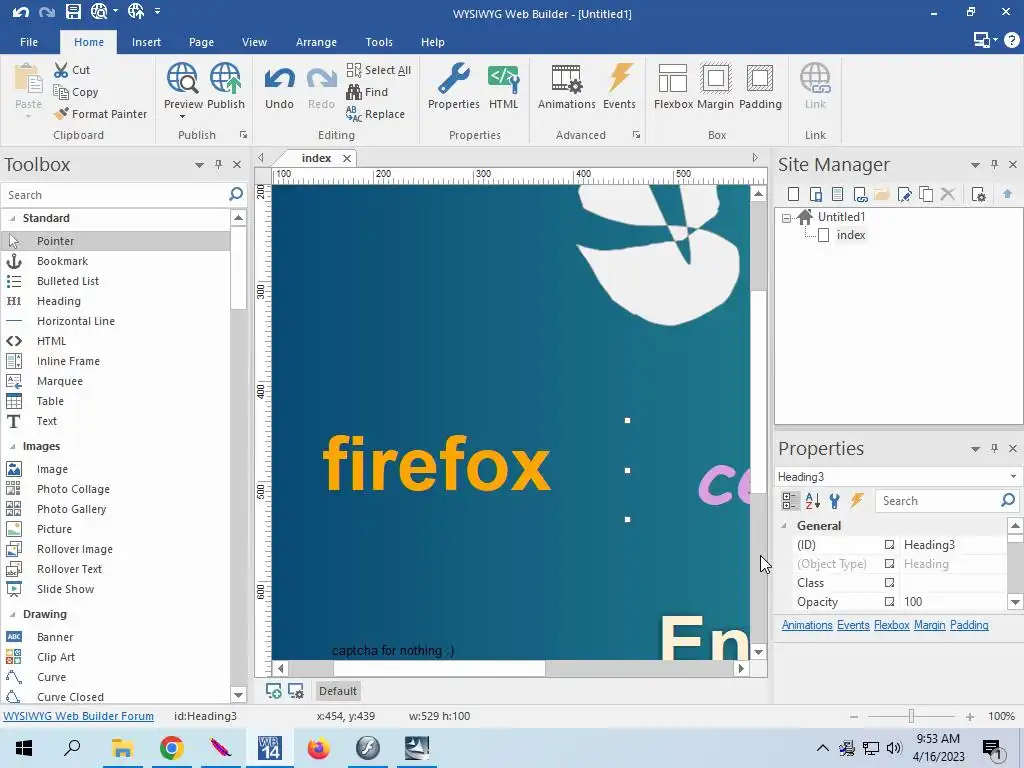Click the zoom in plus button

pos(970,716)
